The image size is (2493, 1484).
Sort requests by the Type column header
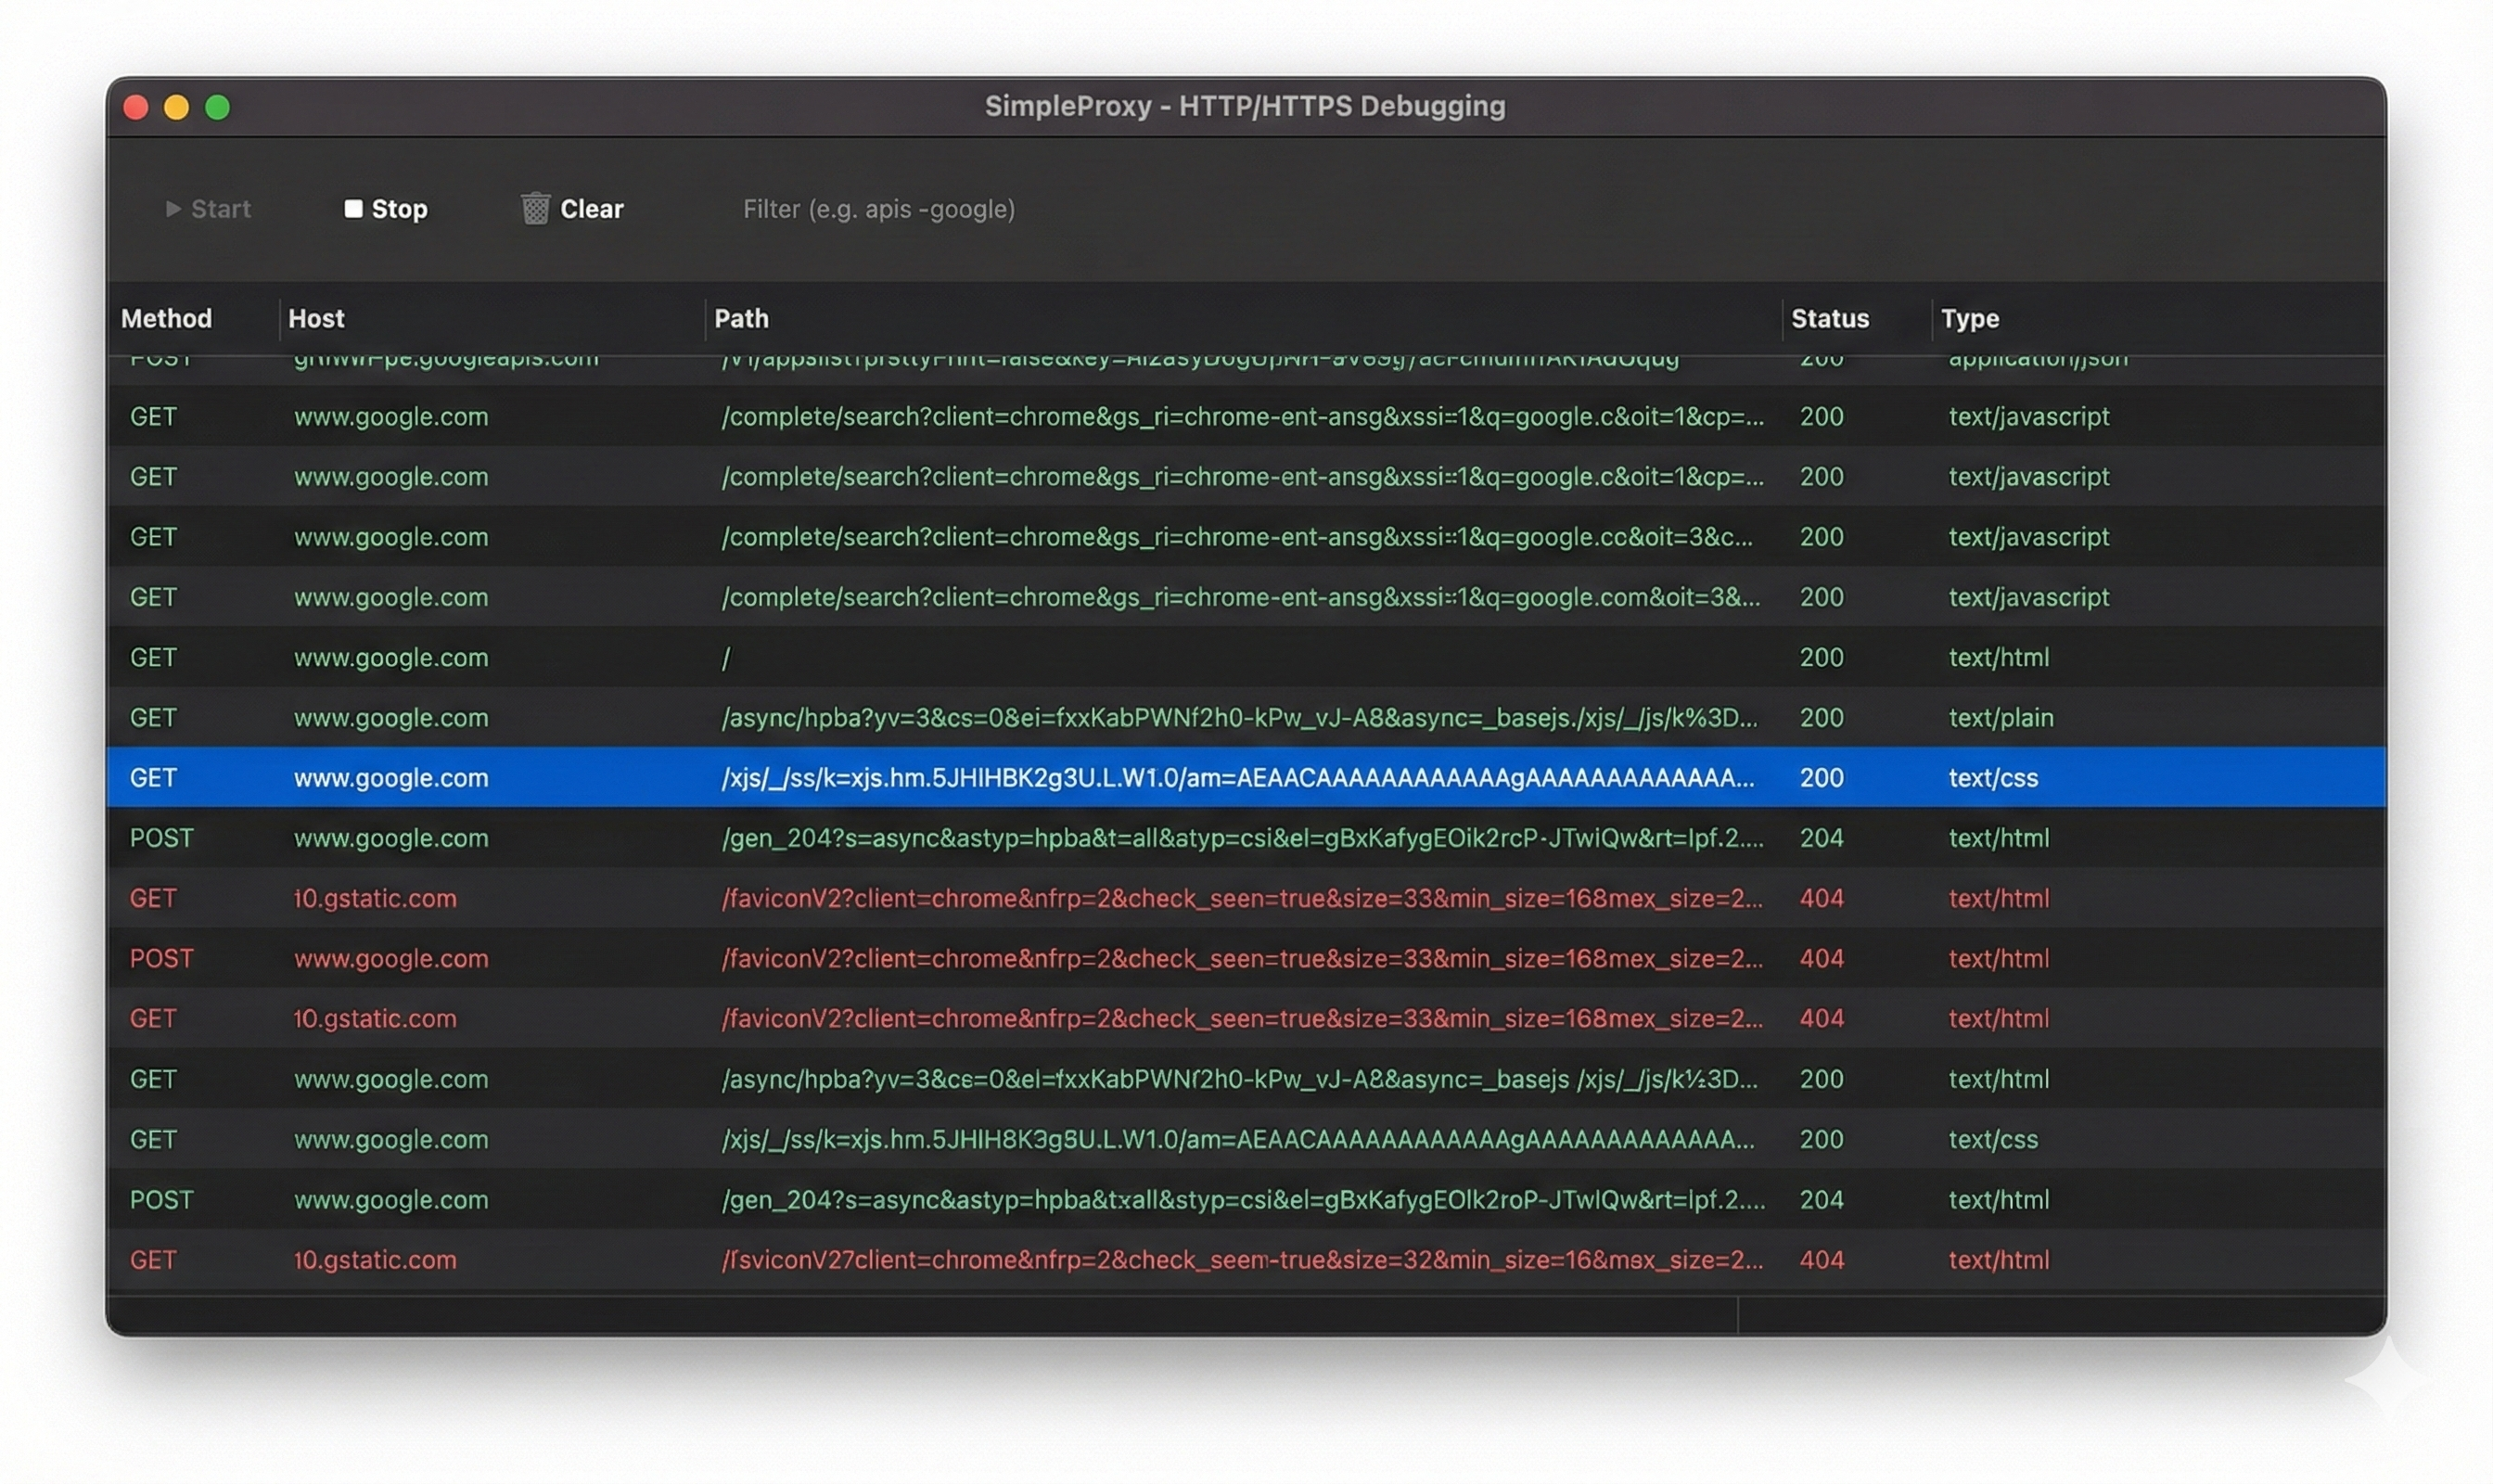pyautogui.click(x=1971, y=318)
